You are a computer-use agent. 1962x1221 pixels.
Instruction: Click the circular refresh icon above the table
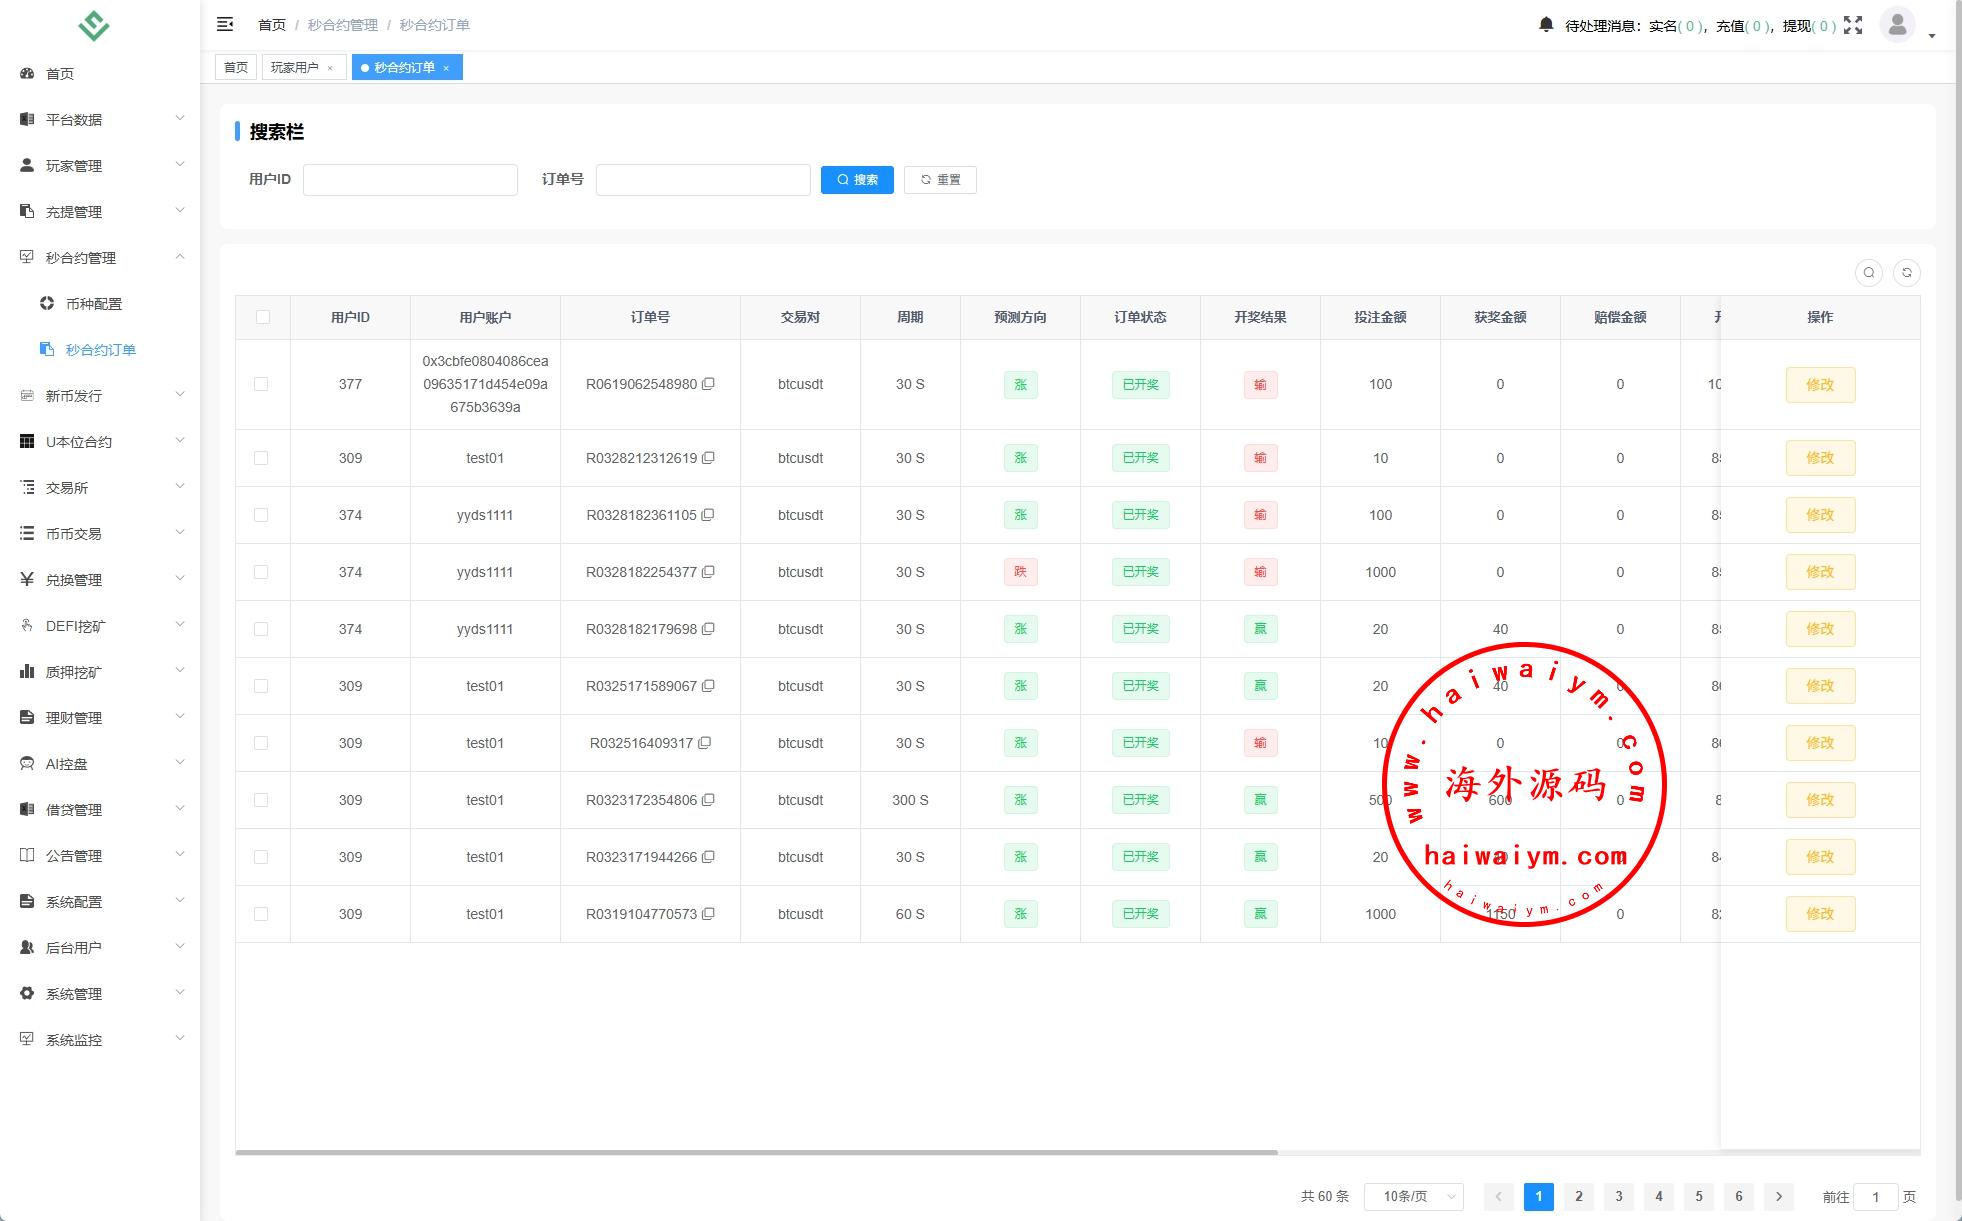click(1907, 273)
